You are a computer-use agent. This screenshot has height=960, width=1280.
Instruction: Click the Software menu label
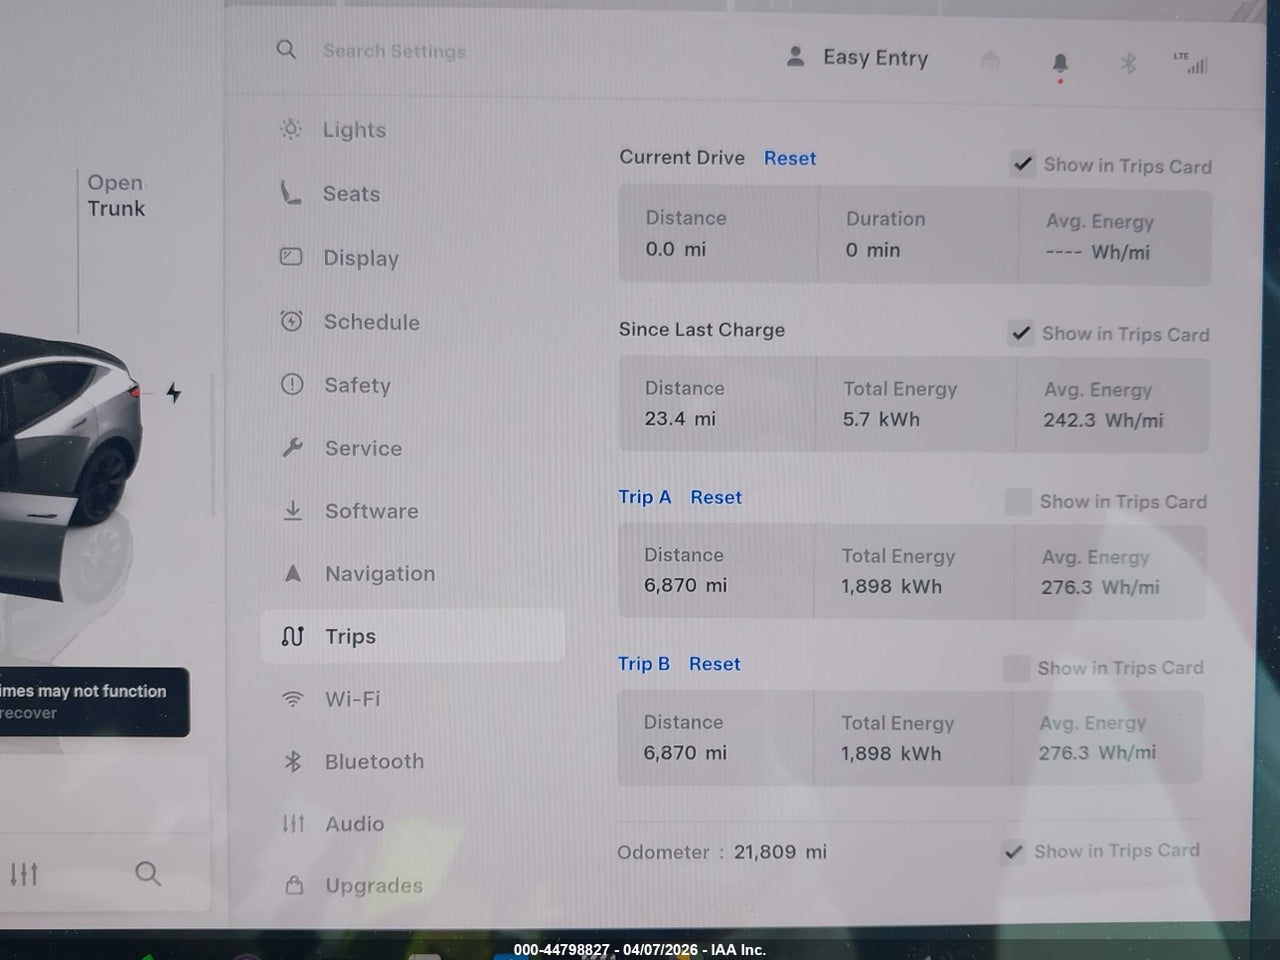372,511
